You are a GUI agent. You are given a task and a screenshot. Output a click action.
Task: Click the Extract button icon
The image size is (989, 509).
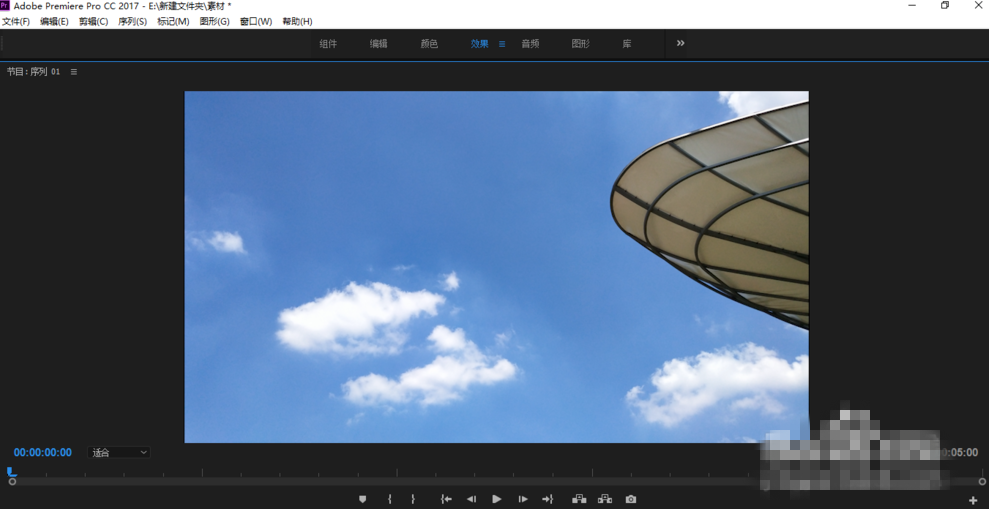(x=605, y=499)
